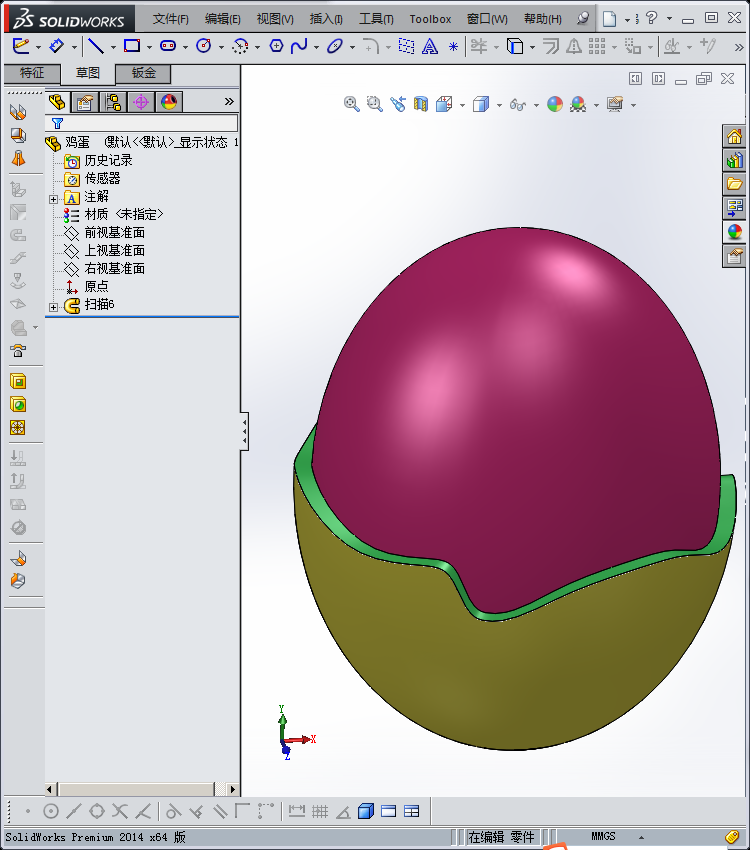
Task: Open the 工具(T) menu
Action: click(376, 19)
